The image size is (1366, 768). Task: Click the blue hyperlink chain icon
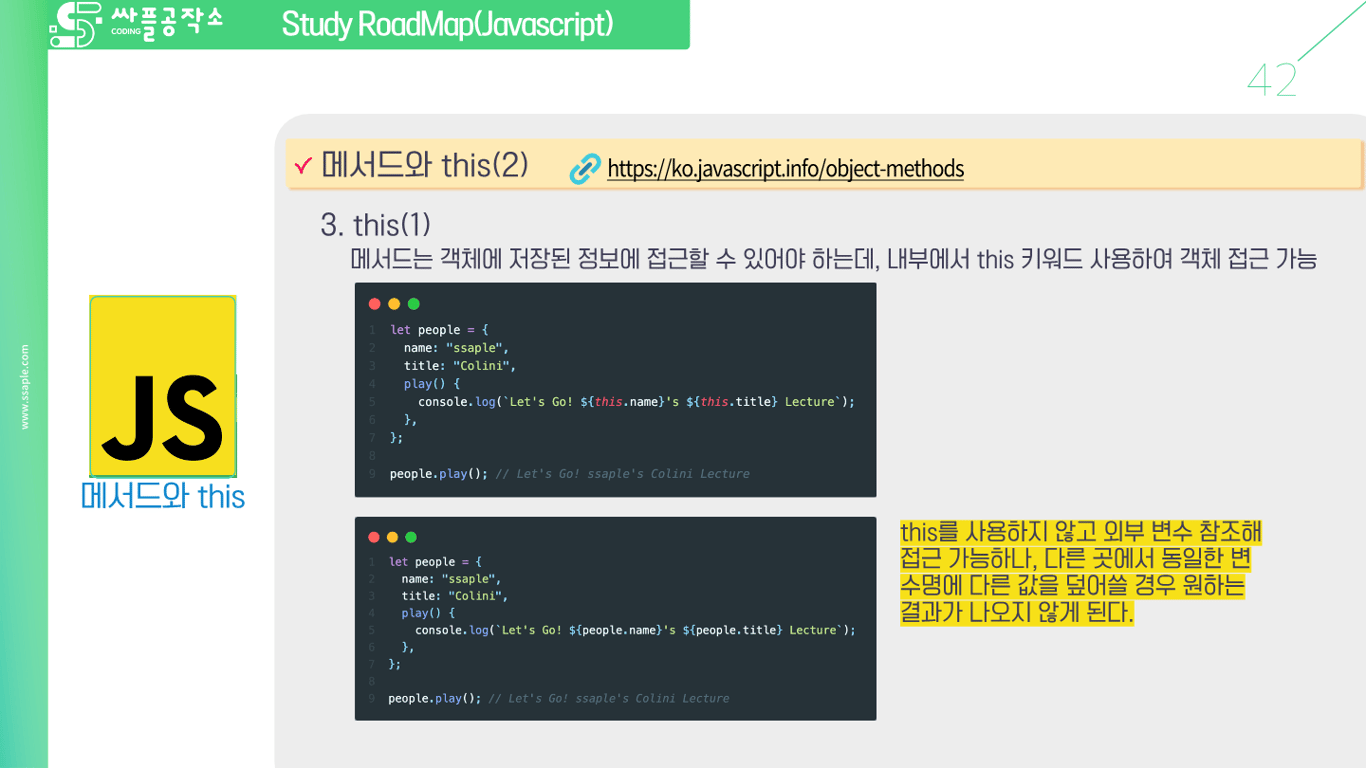(x=583, y=170)
